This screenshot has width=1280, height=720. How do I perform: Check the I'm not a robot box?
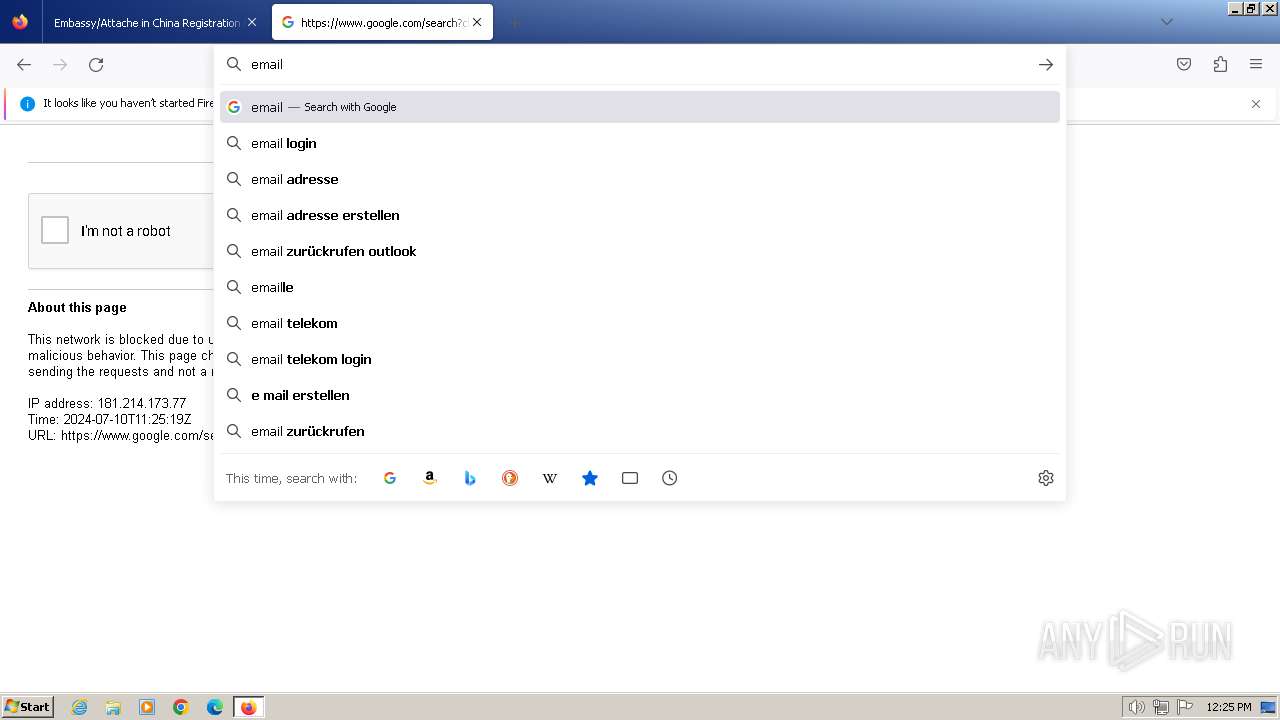(x=55, y=230)
